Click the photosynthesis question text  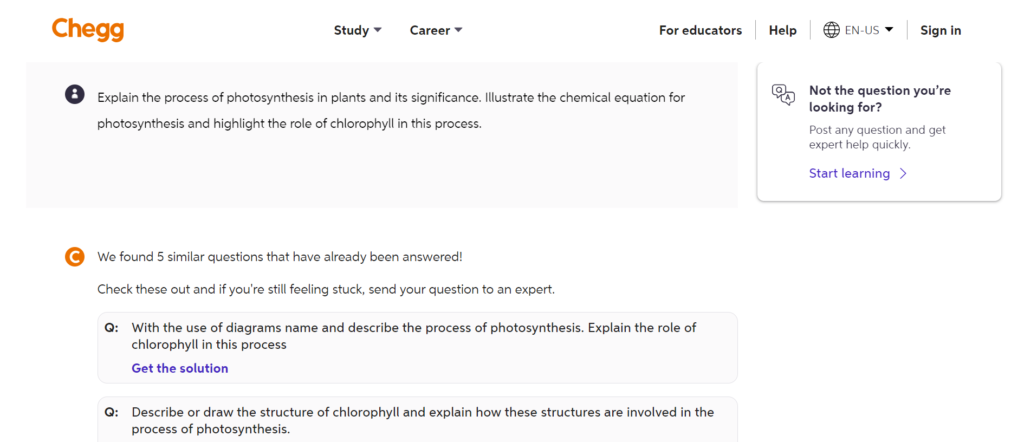[x=390, y=111]
